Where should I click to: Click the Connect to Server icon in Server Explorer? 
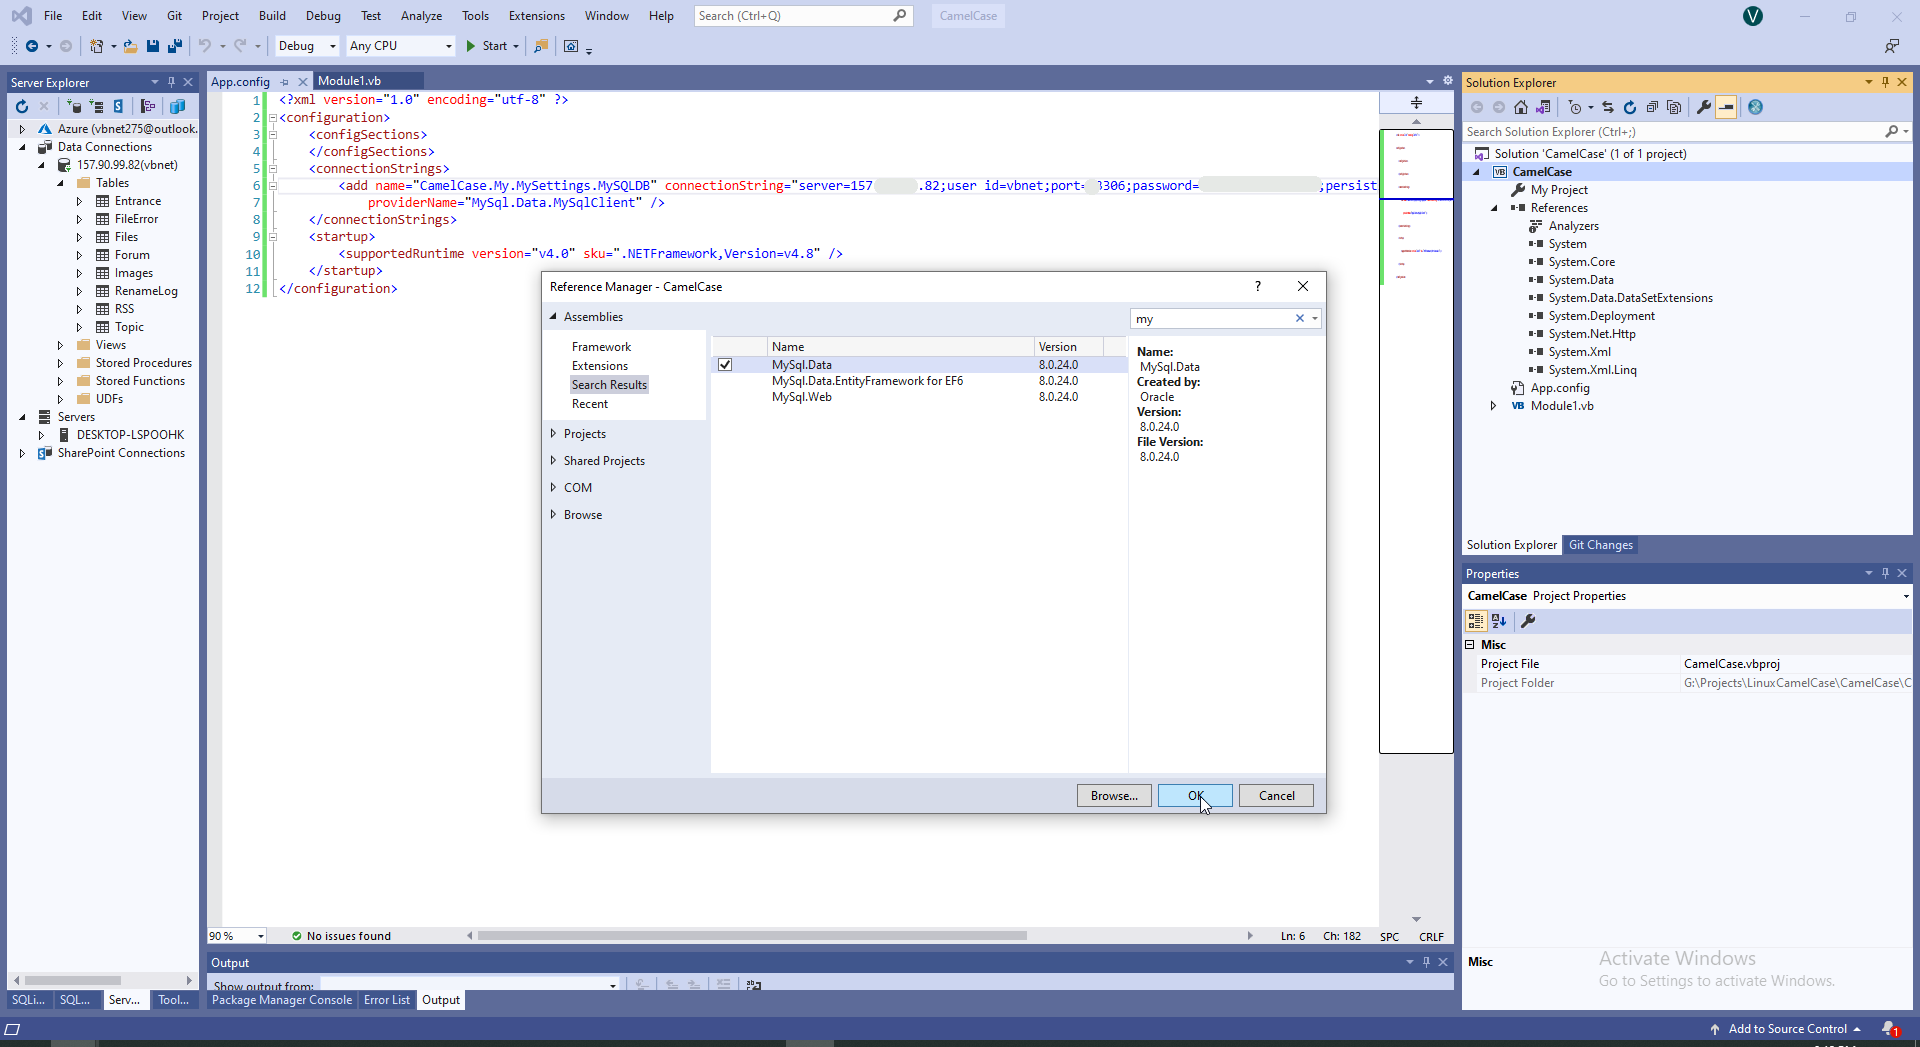[x=97, y=106]
